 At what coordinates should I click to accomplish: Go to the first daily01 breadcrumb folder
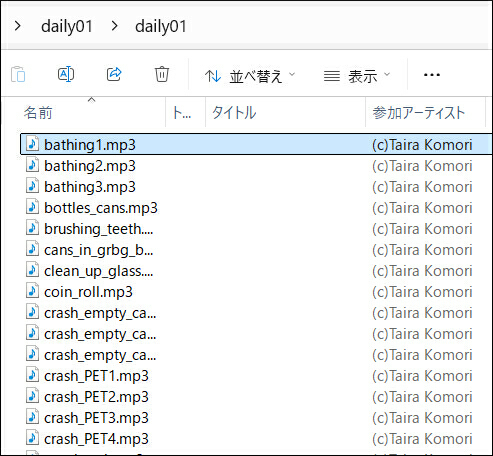(67, 26)
